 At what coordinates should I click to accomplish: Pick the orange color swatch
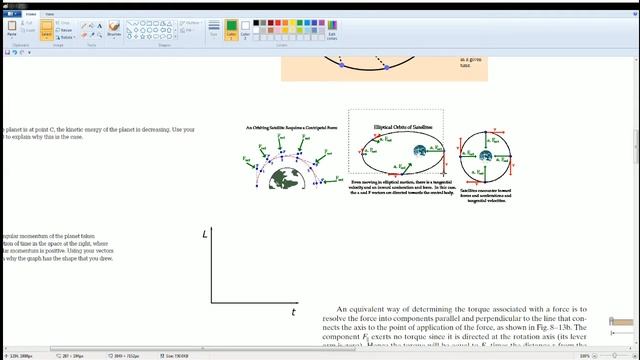pos(285,22)
